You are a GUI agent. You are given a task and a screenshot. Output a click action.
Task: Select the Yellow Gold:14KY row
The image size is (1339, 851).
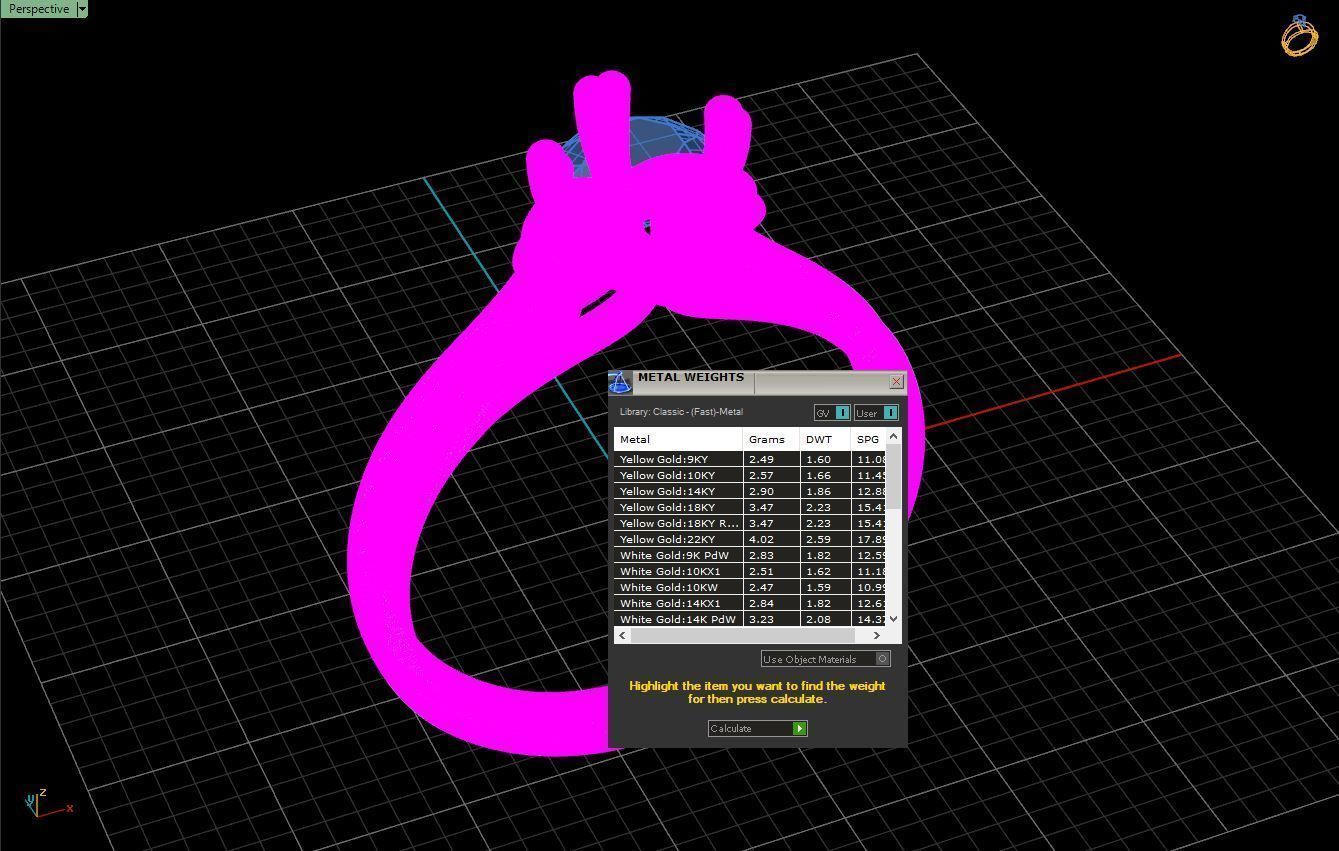[x=750, y=491]
